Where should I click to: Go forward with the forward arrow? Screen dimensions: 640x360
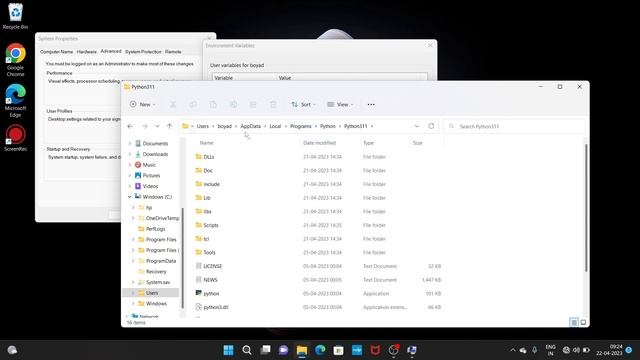(x=144, y=127)
